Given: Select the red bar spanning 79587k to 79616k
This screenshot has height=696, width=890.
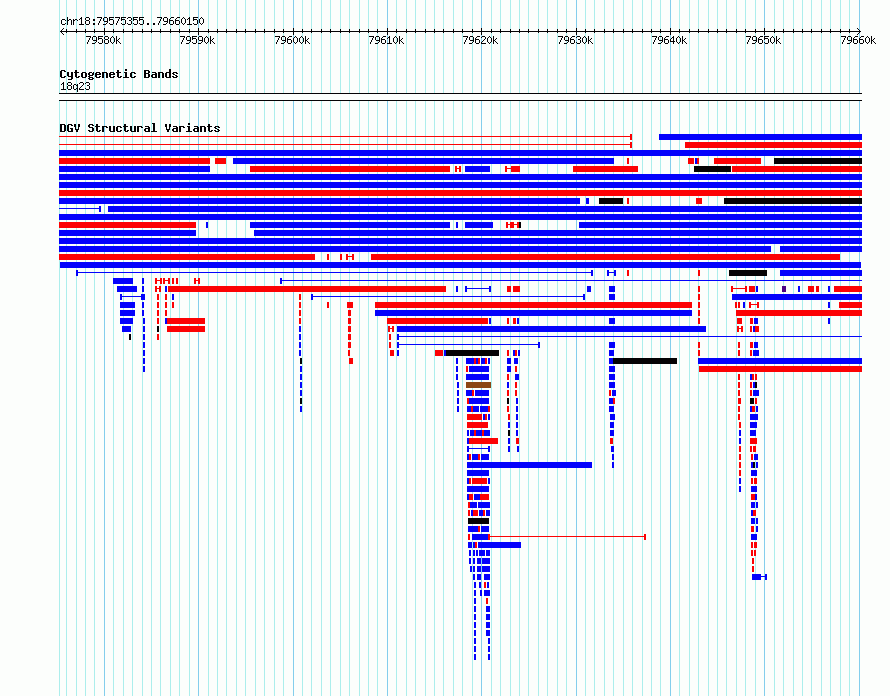Looking at the screenshot, I should pos(307,289).
